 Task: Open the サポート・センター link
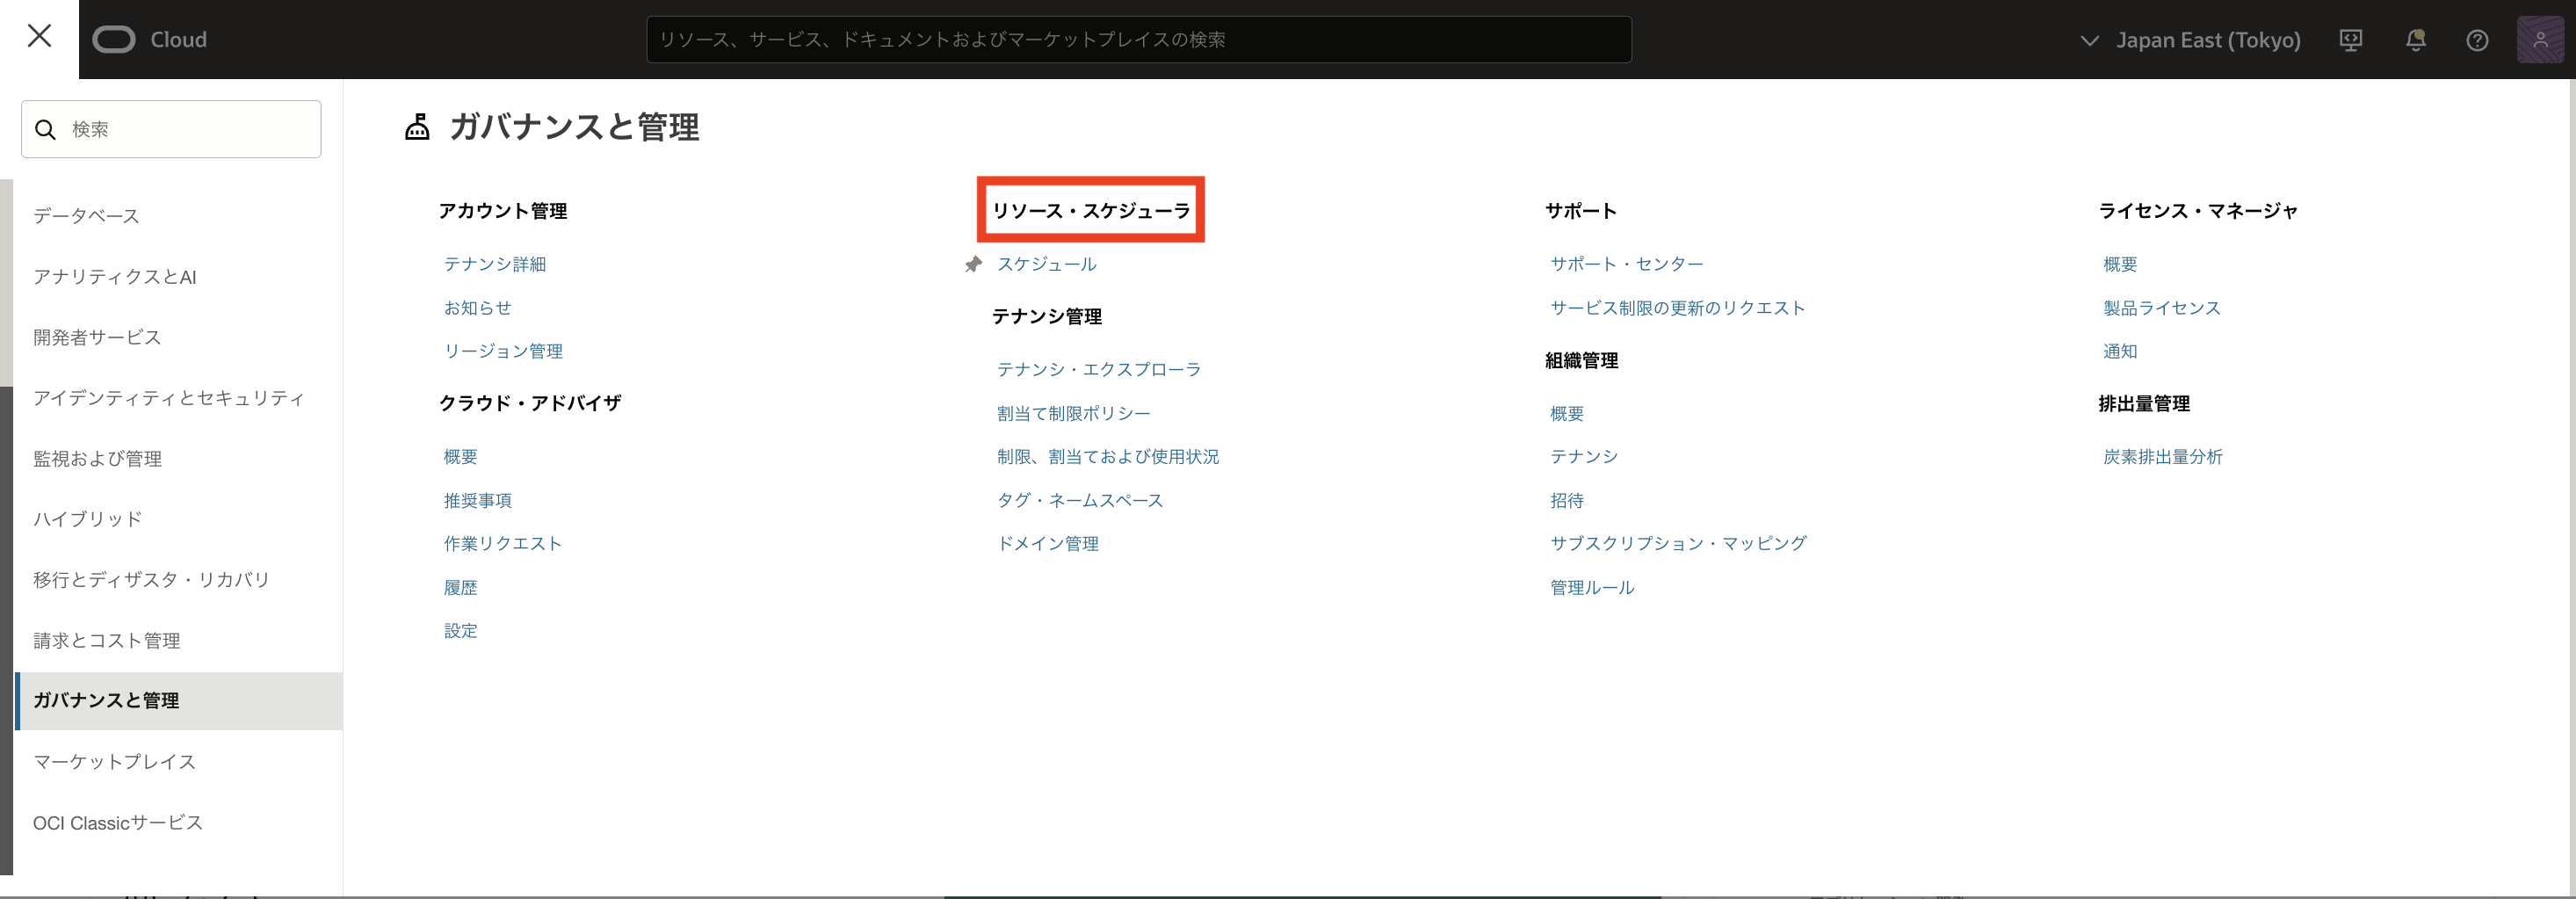pos(1627,264)
